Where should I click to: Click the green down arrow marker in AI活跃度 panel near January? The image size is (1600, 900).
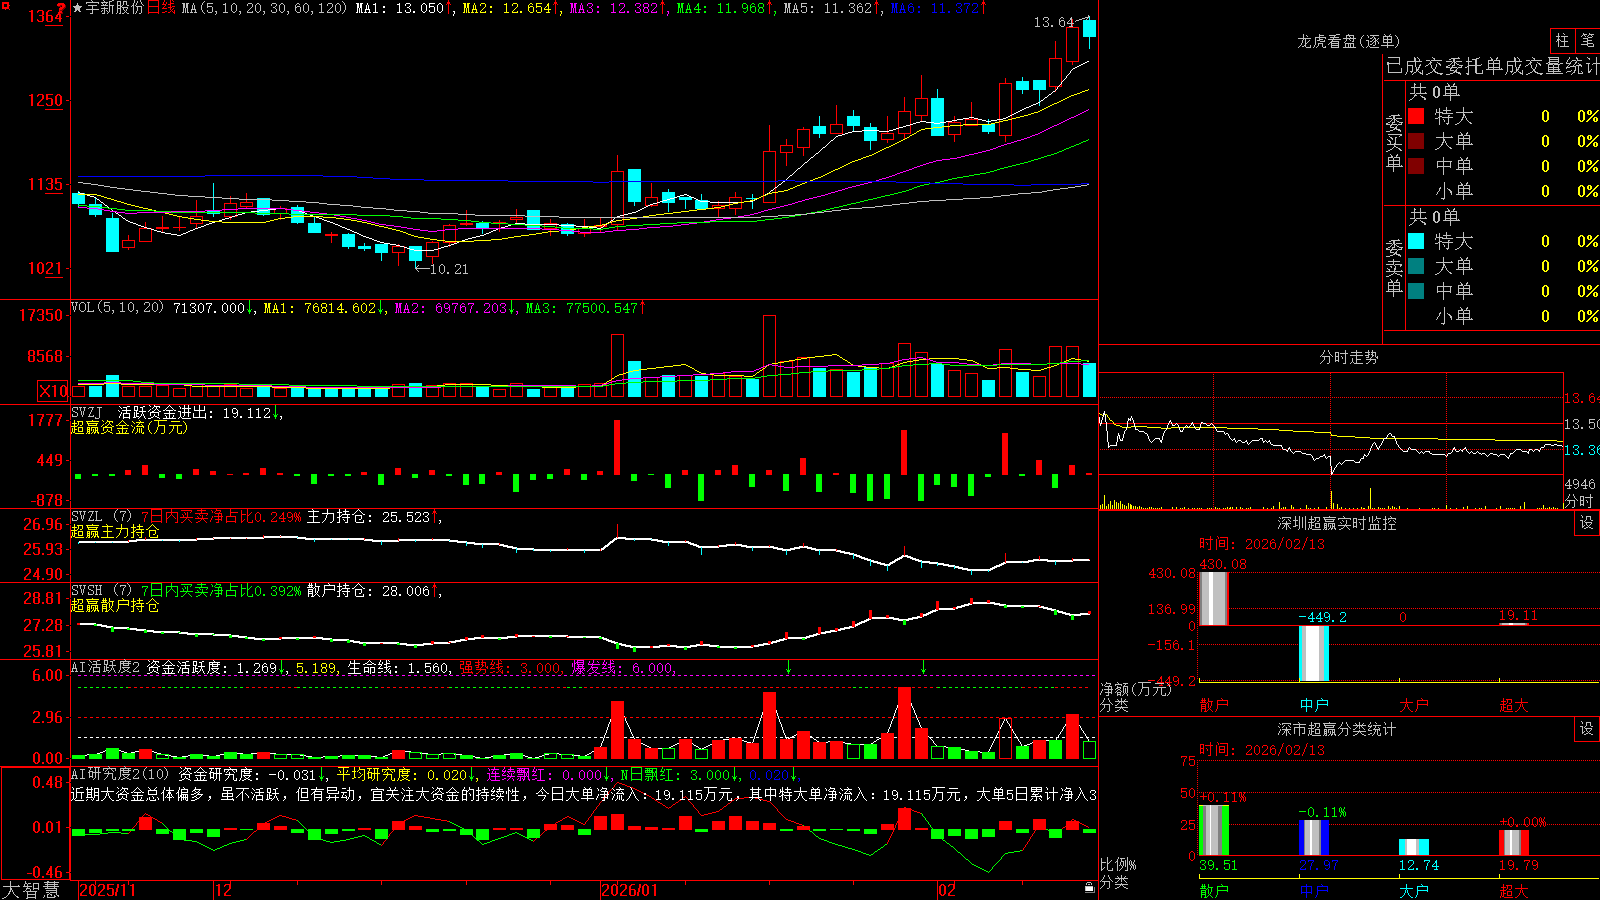click(789, 667)
